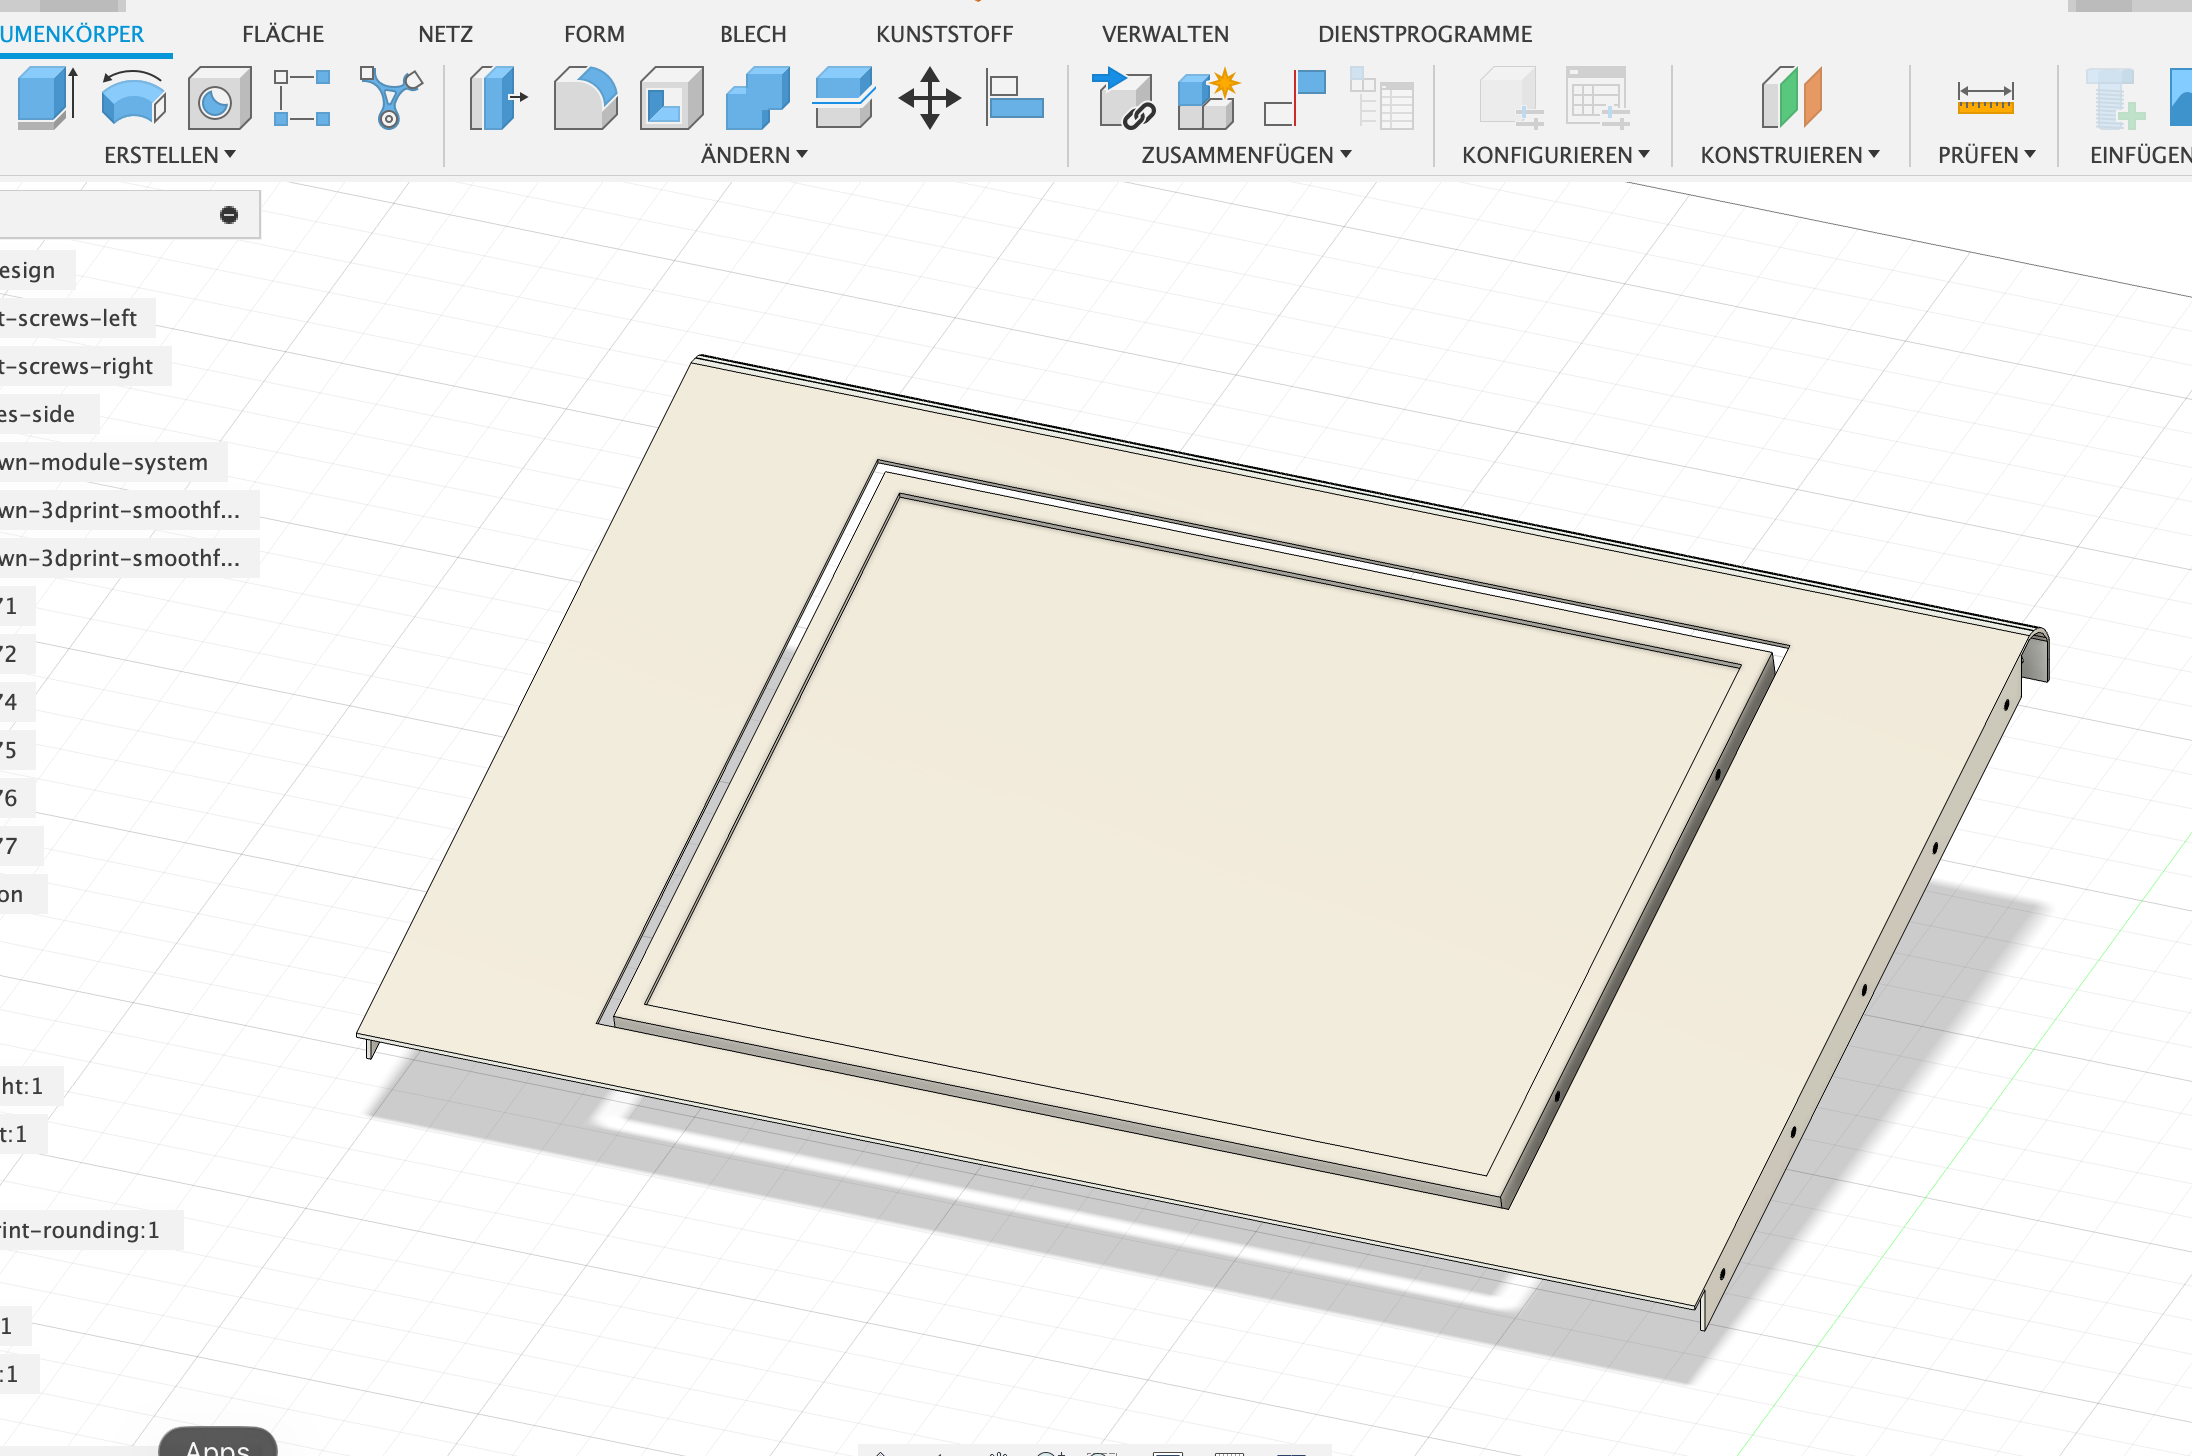The height and width of the screenshot is (1456, 2192).
Task: Click the Press Pull tool icon
Action: (498, 98)
